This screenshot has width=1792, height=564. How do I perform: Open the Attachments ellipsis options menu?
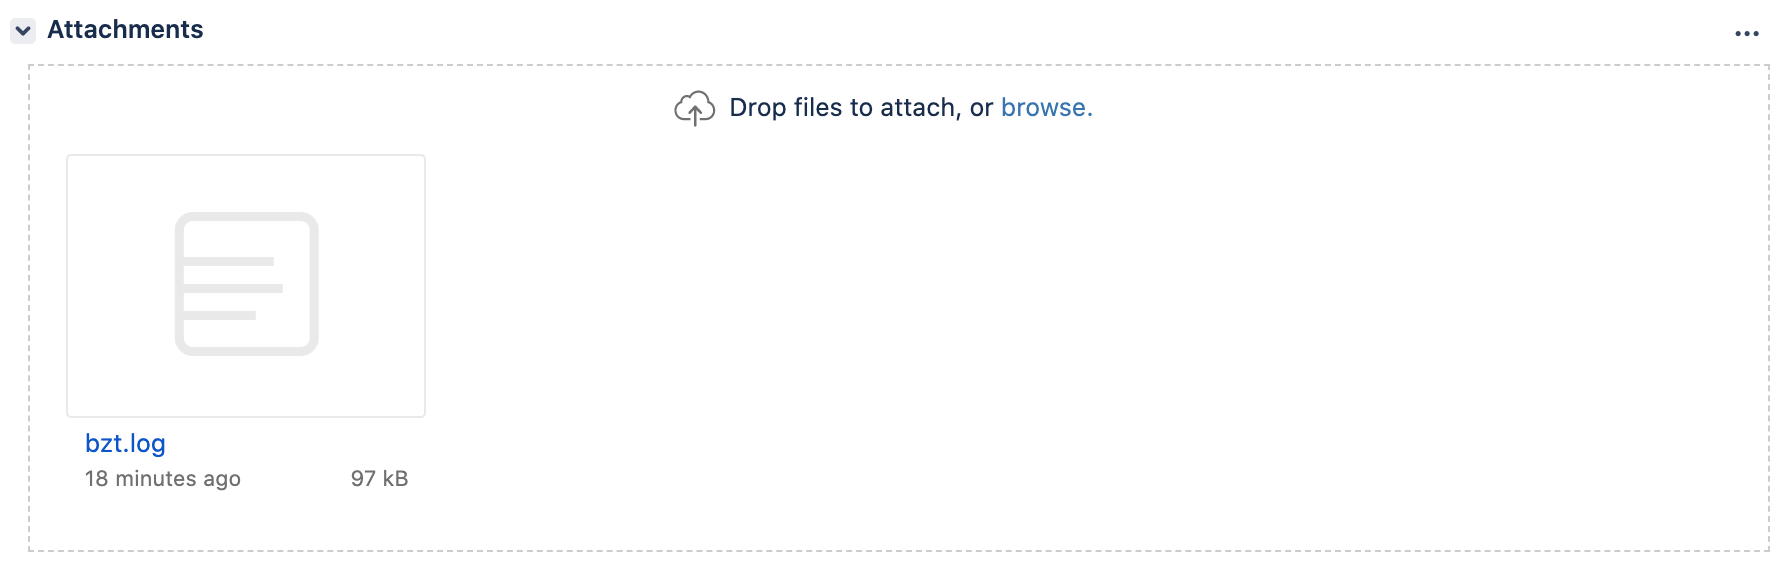[x=1746, y=34]
